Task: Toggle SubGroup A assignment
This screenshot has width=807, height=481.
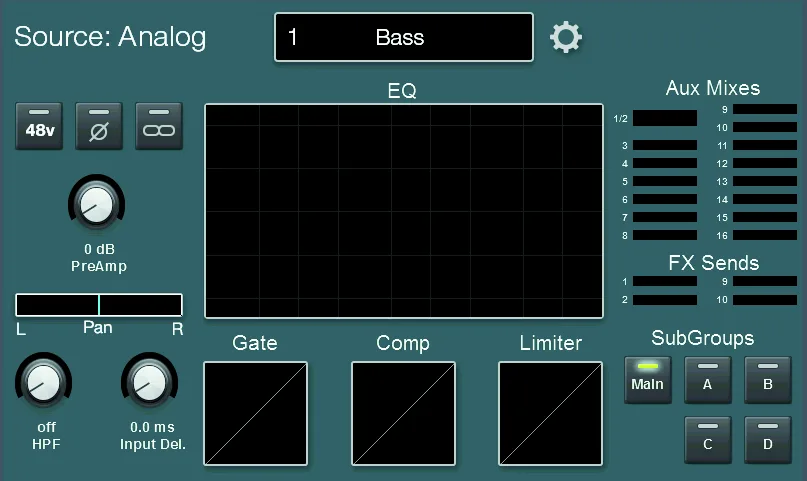Action: (708, 380)
